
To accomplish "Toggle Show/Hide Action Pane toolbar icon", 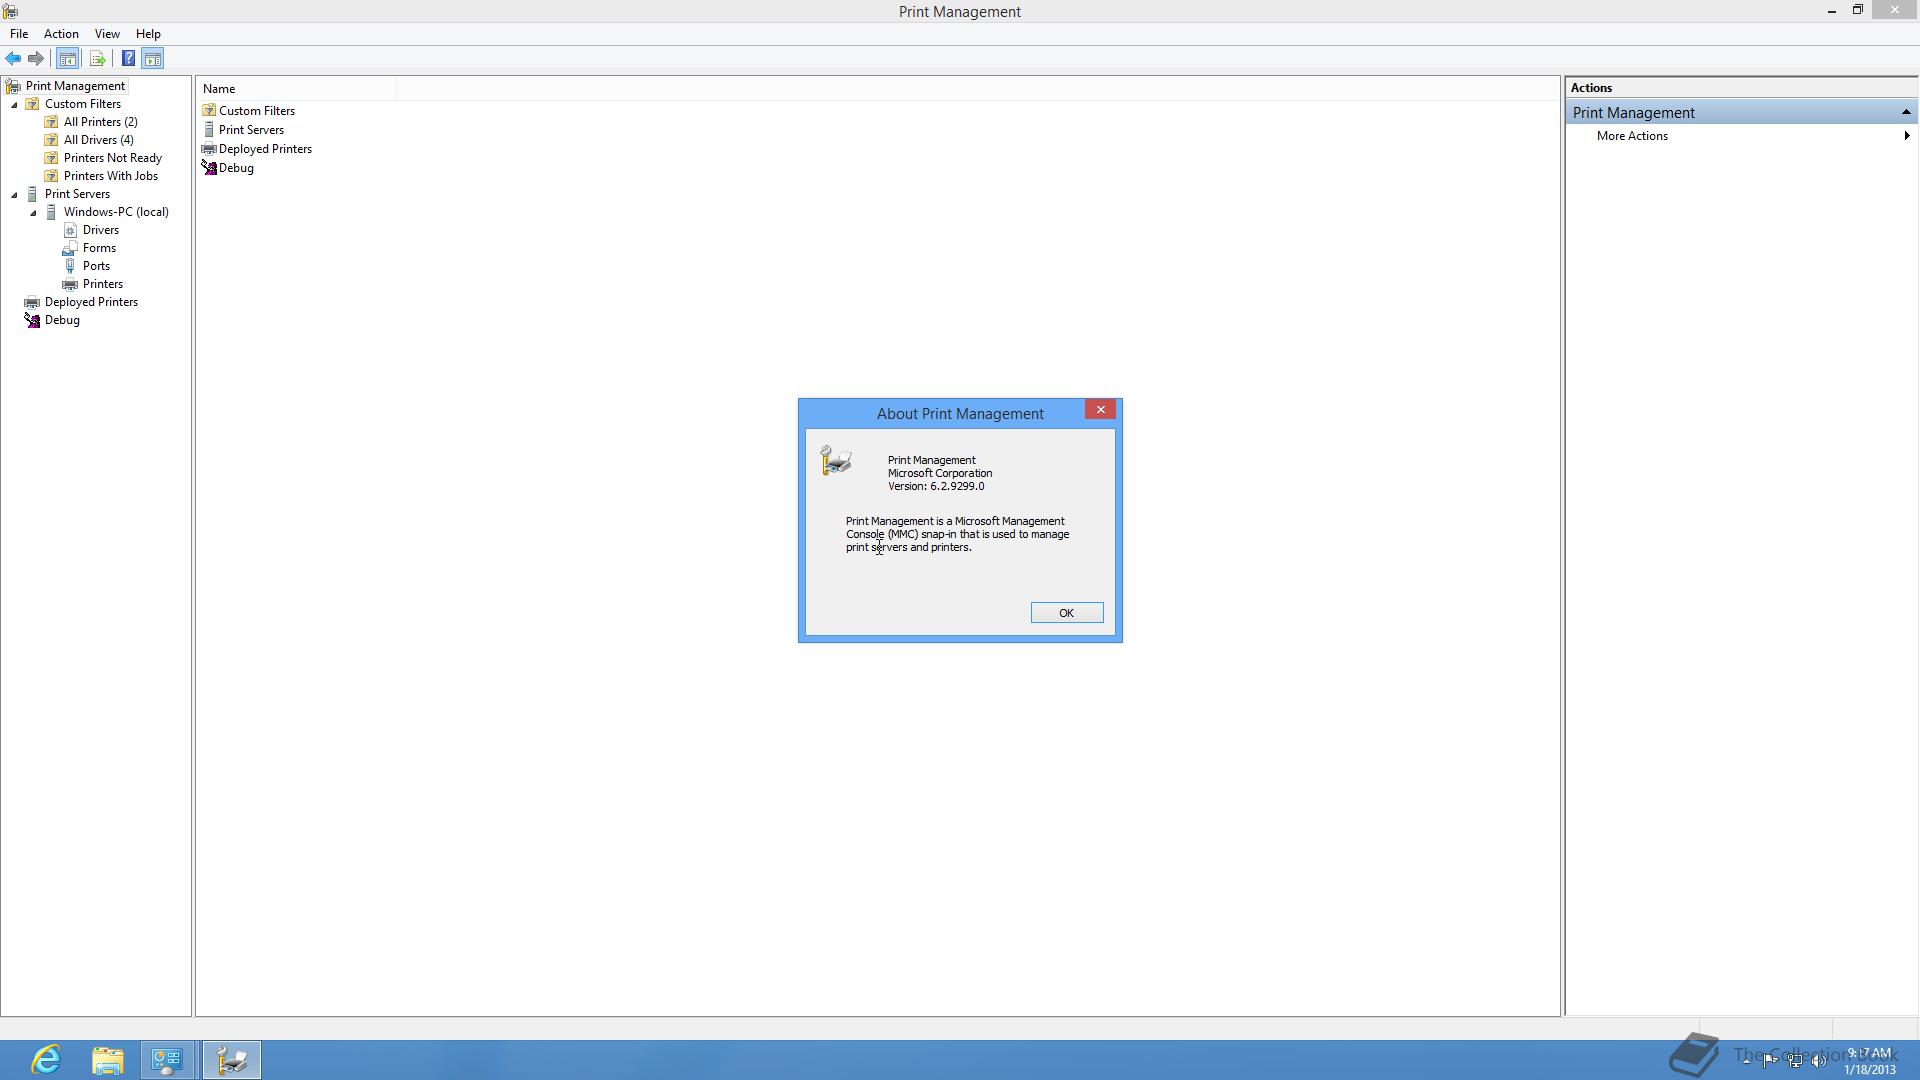I will (153, 59).
